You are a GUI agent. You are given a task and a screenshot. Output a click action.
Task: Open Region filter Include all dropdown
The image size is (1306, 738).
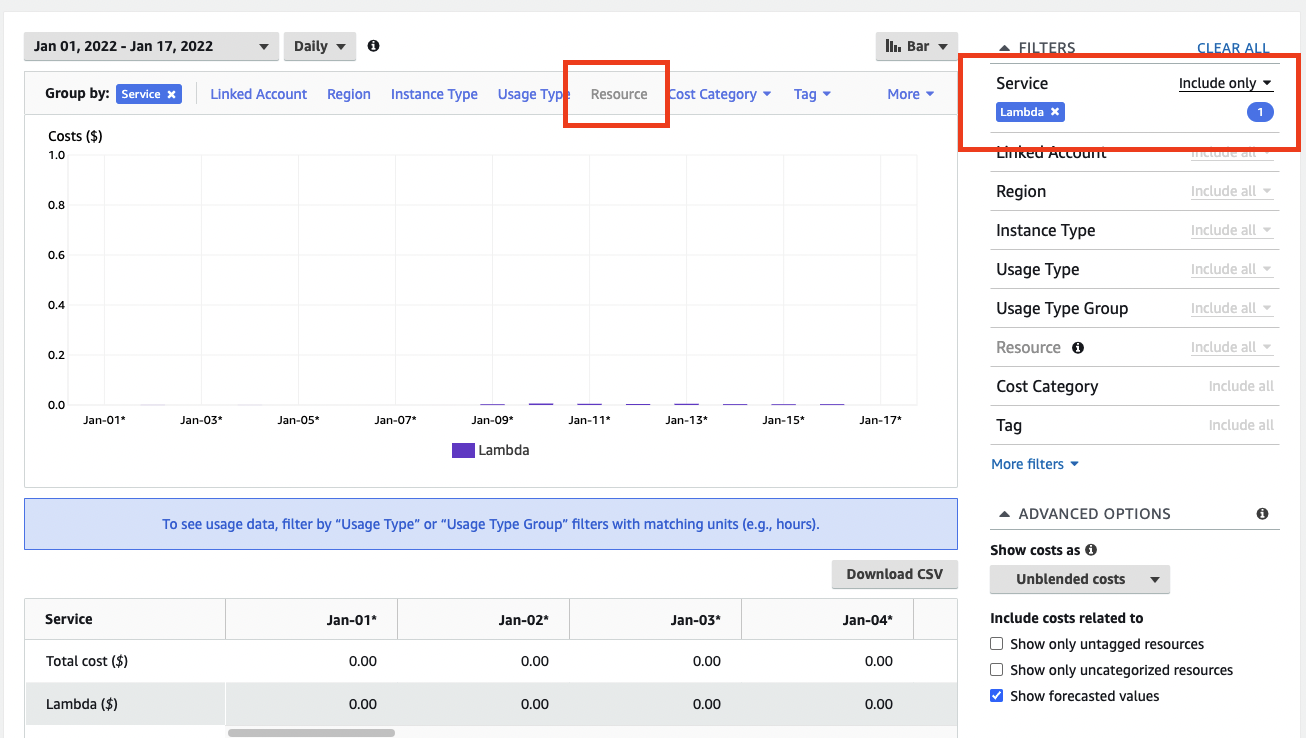tap(1232, 191)
